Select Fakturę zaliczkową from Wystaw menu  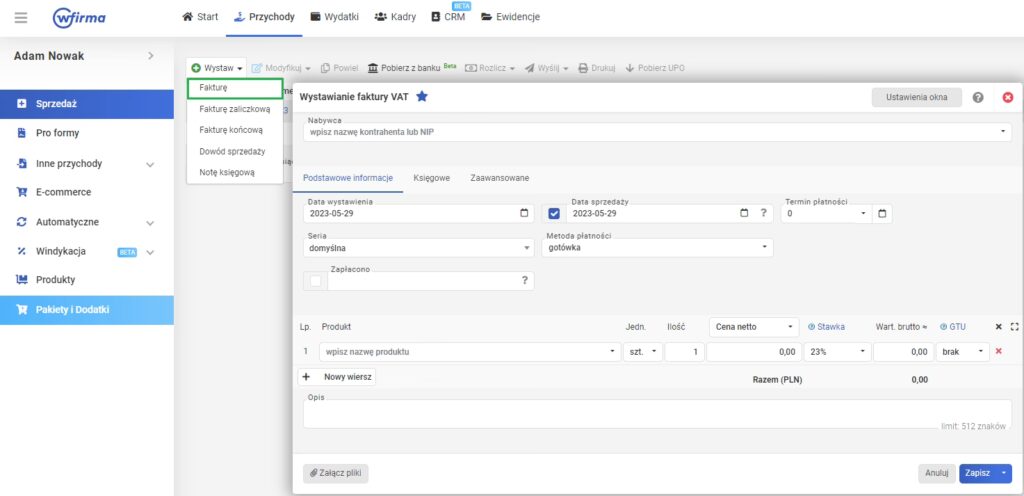pos(234,109)
